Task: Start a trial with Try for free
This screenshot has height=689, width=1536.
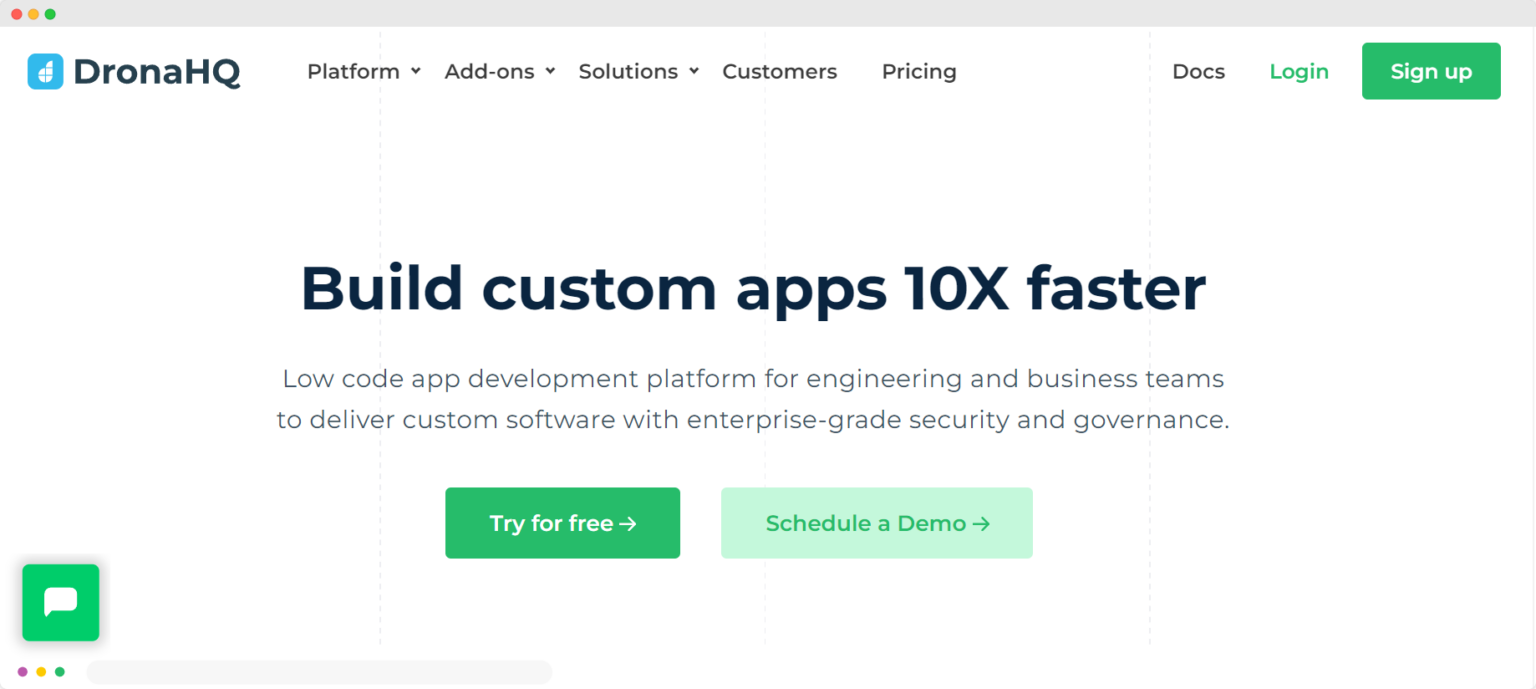Action: click(x=562, y=523)
